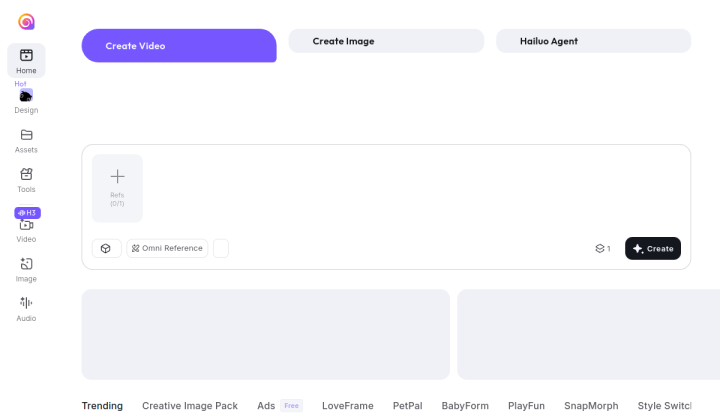
Task: Select the SnapMorph category tab
Action: pos(591,406)
